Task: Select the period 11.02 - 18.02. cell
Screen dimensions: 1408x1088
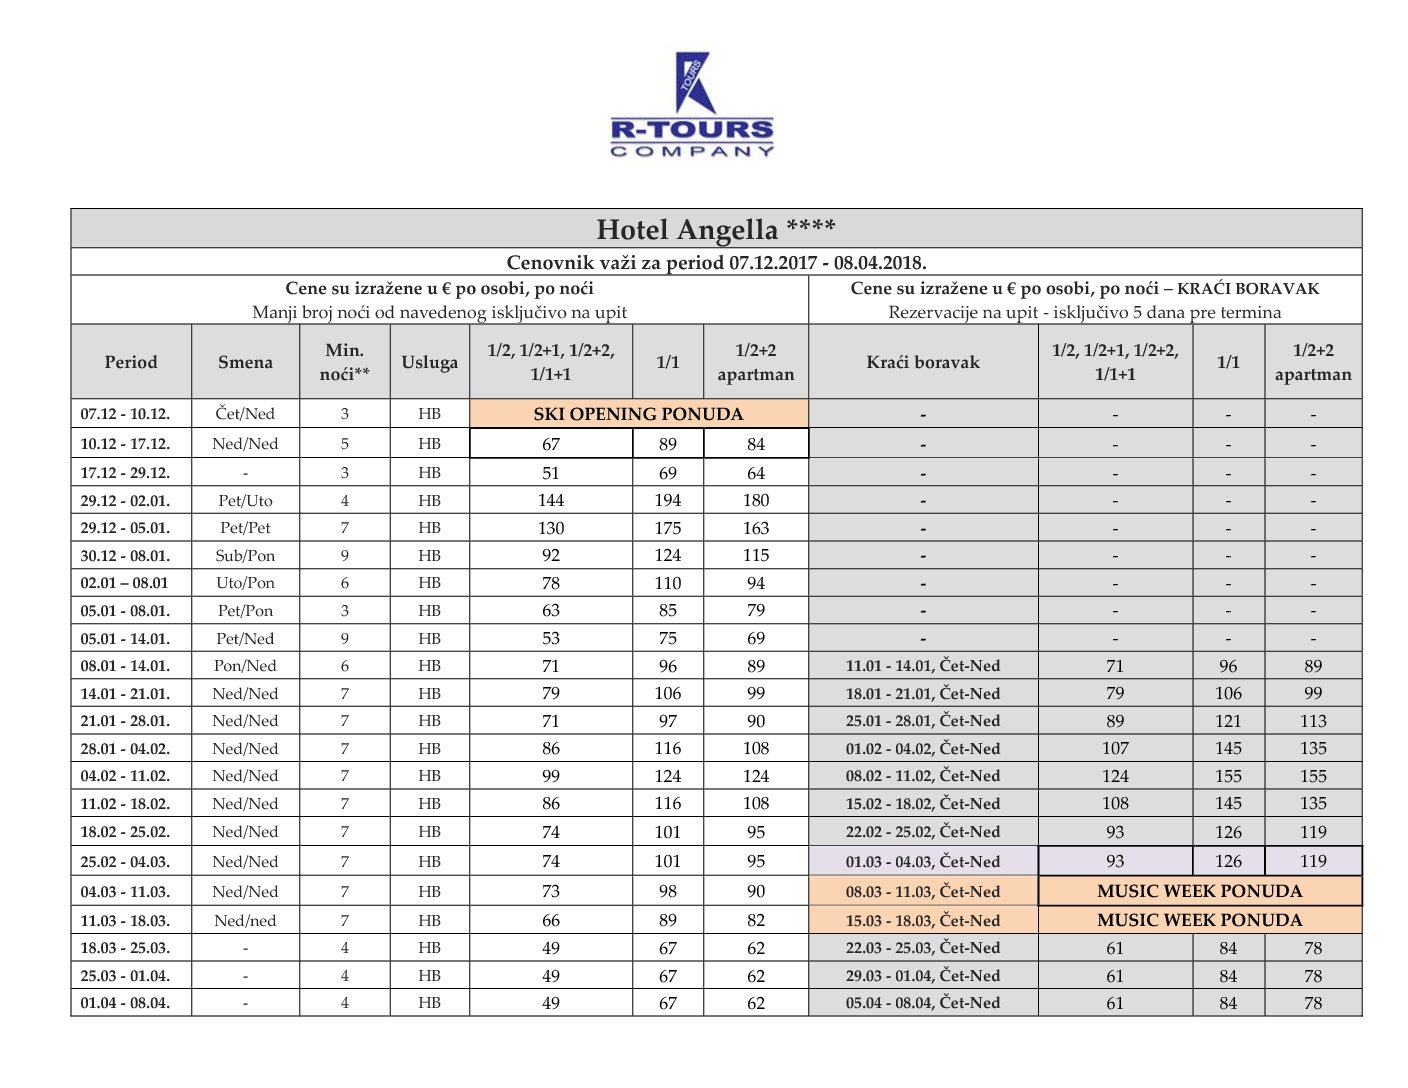Action: click(131, 803)
